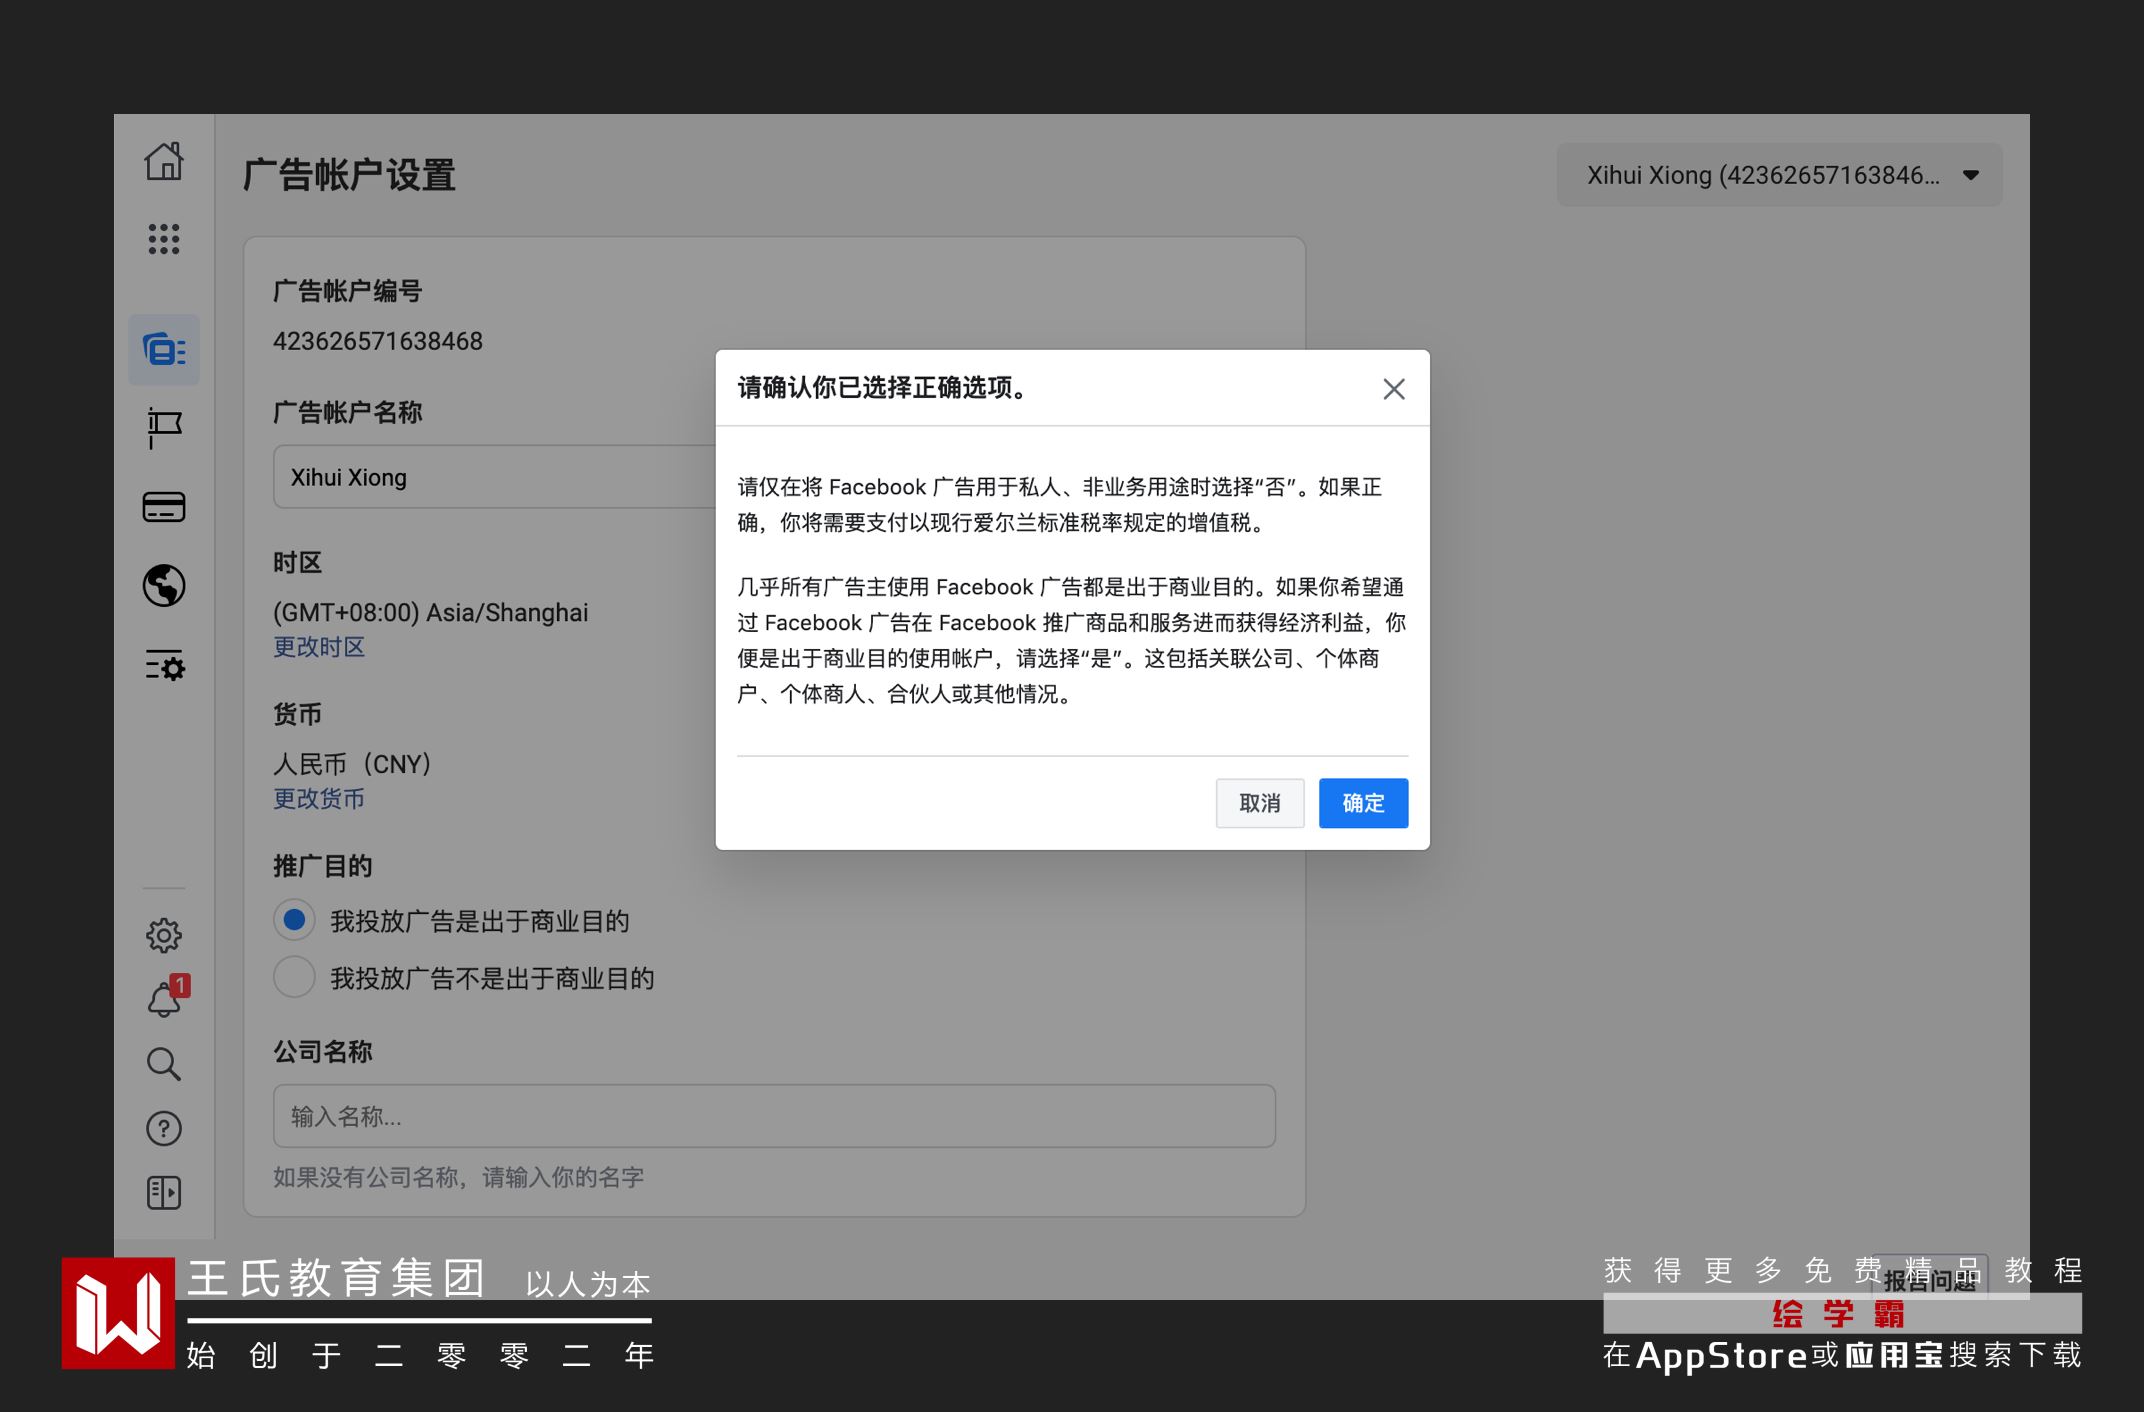Click the 取消 button in dialog
Viewport: 2144px width, 1412px height.
1259,803
